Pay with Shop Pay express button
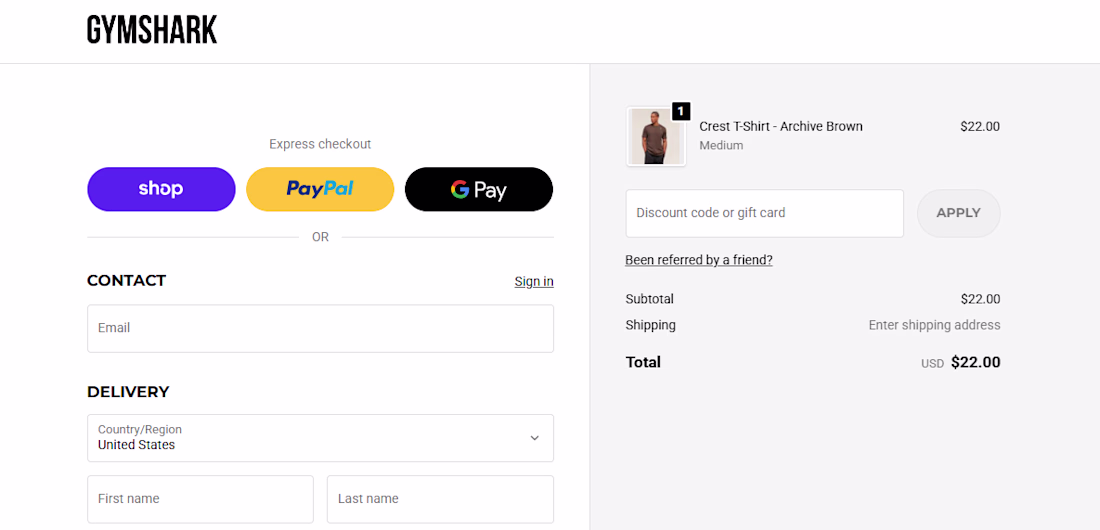This screenshot has height=530, width=1100. 161,189
